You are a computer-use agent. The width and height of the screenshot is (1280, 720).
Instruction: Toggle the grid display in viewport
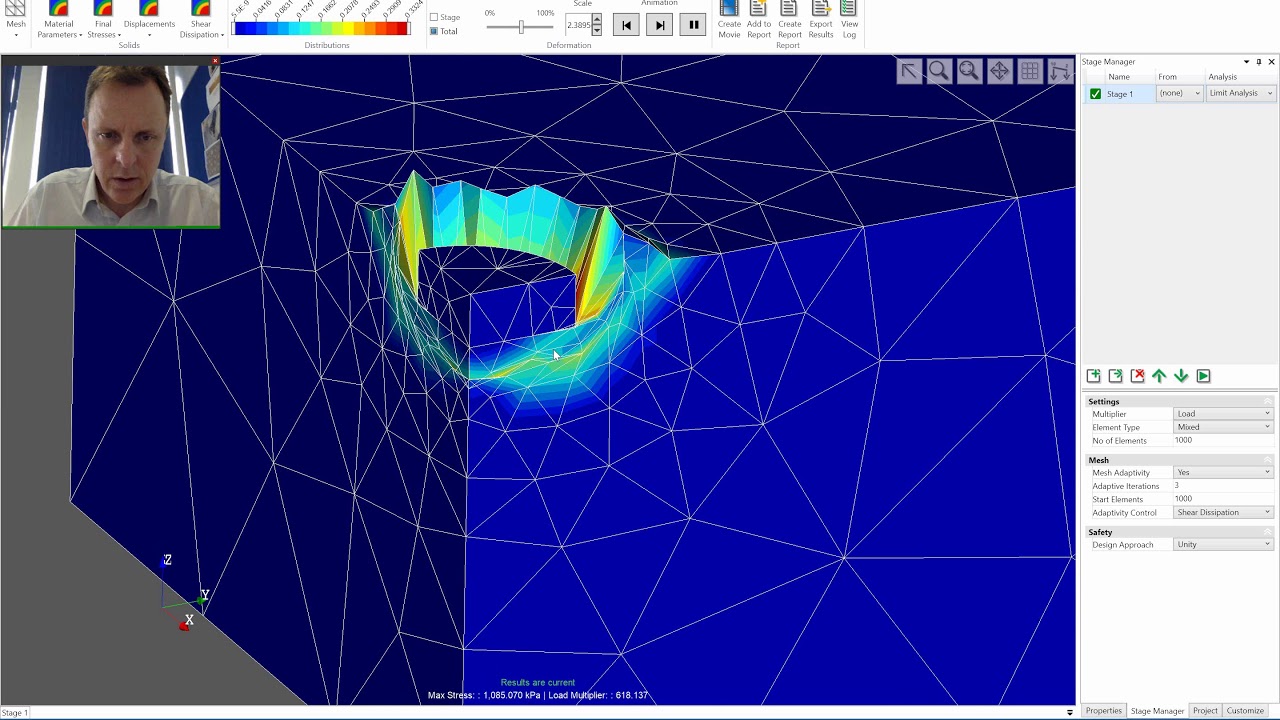(x=1029, y=71)
